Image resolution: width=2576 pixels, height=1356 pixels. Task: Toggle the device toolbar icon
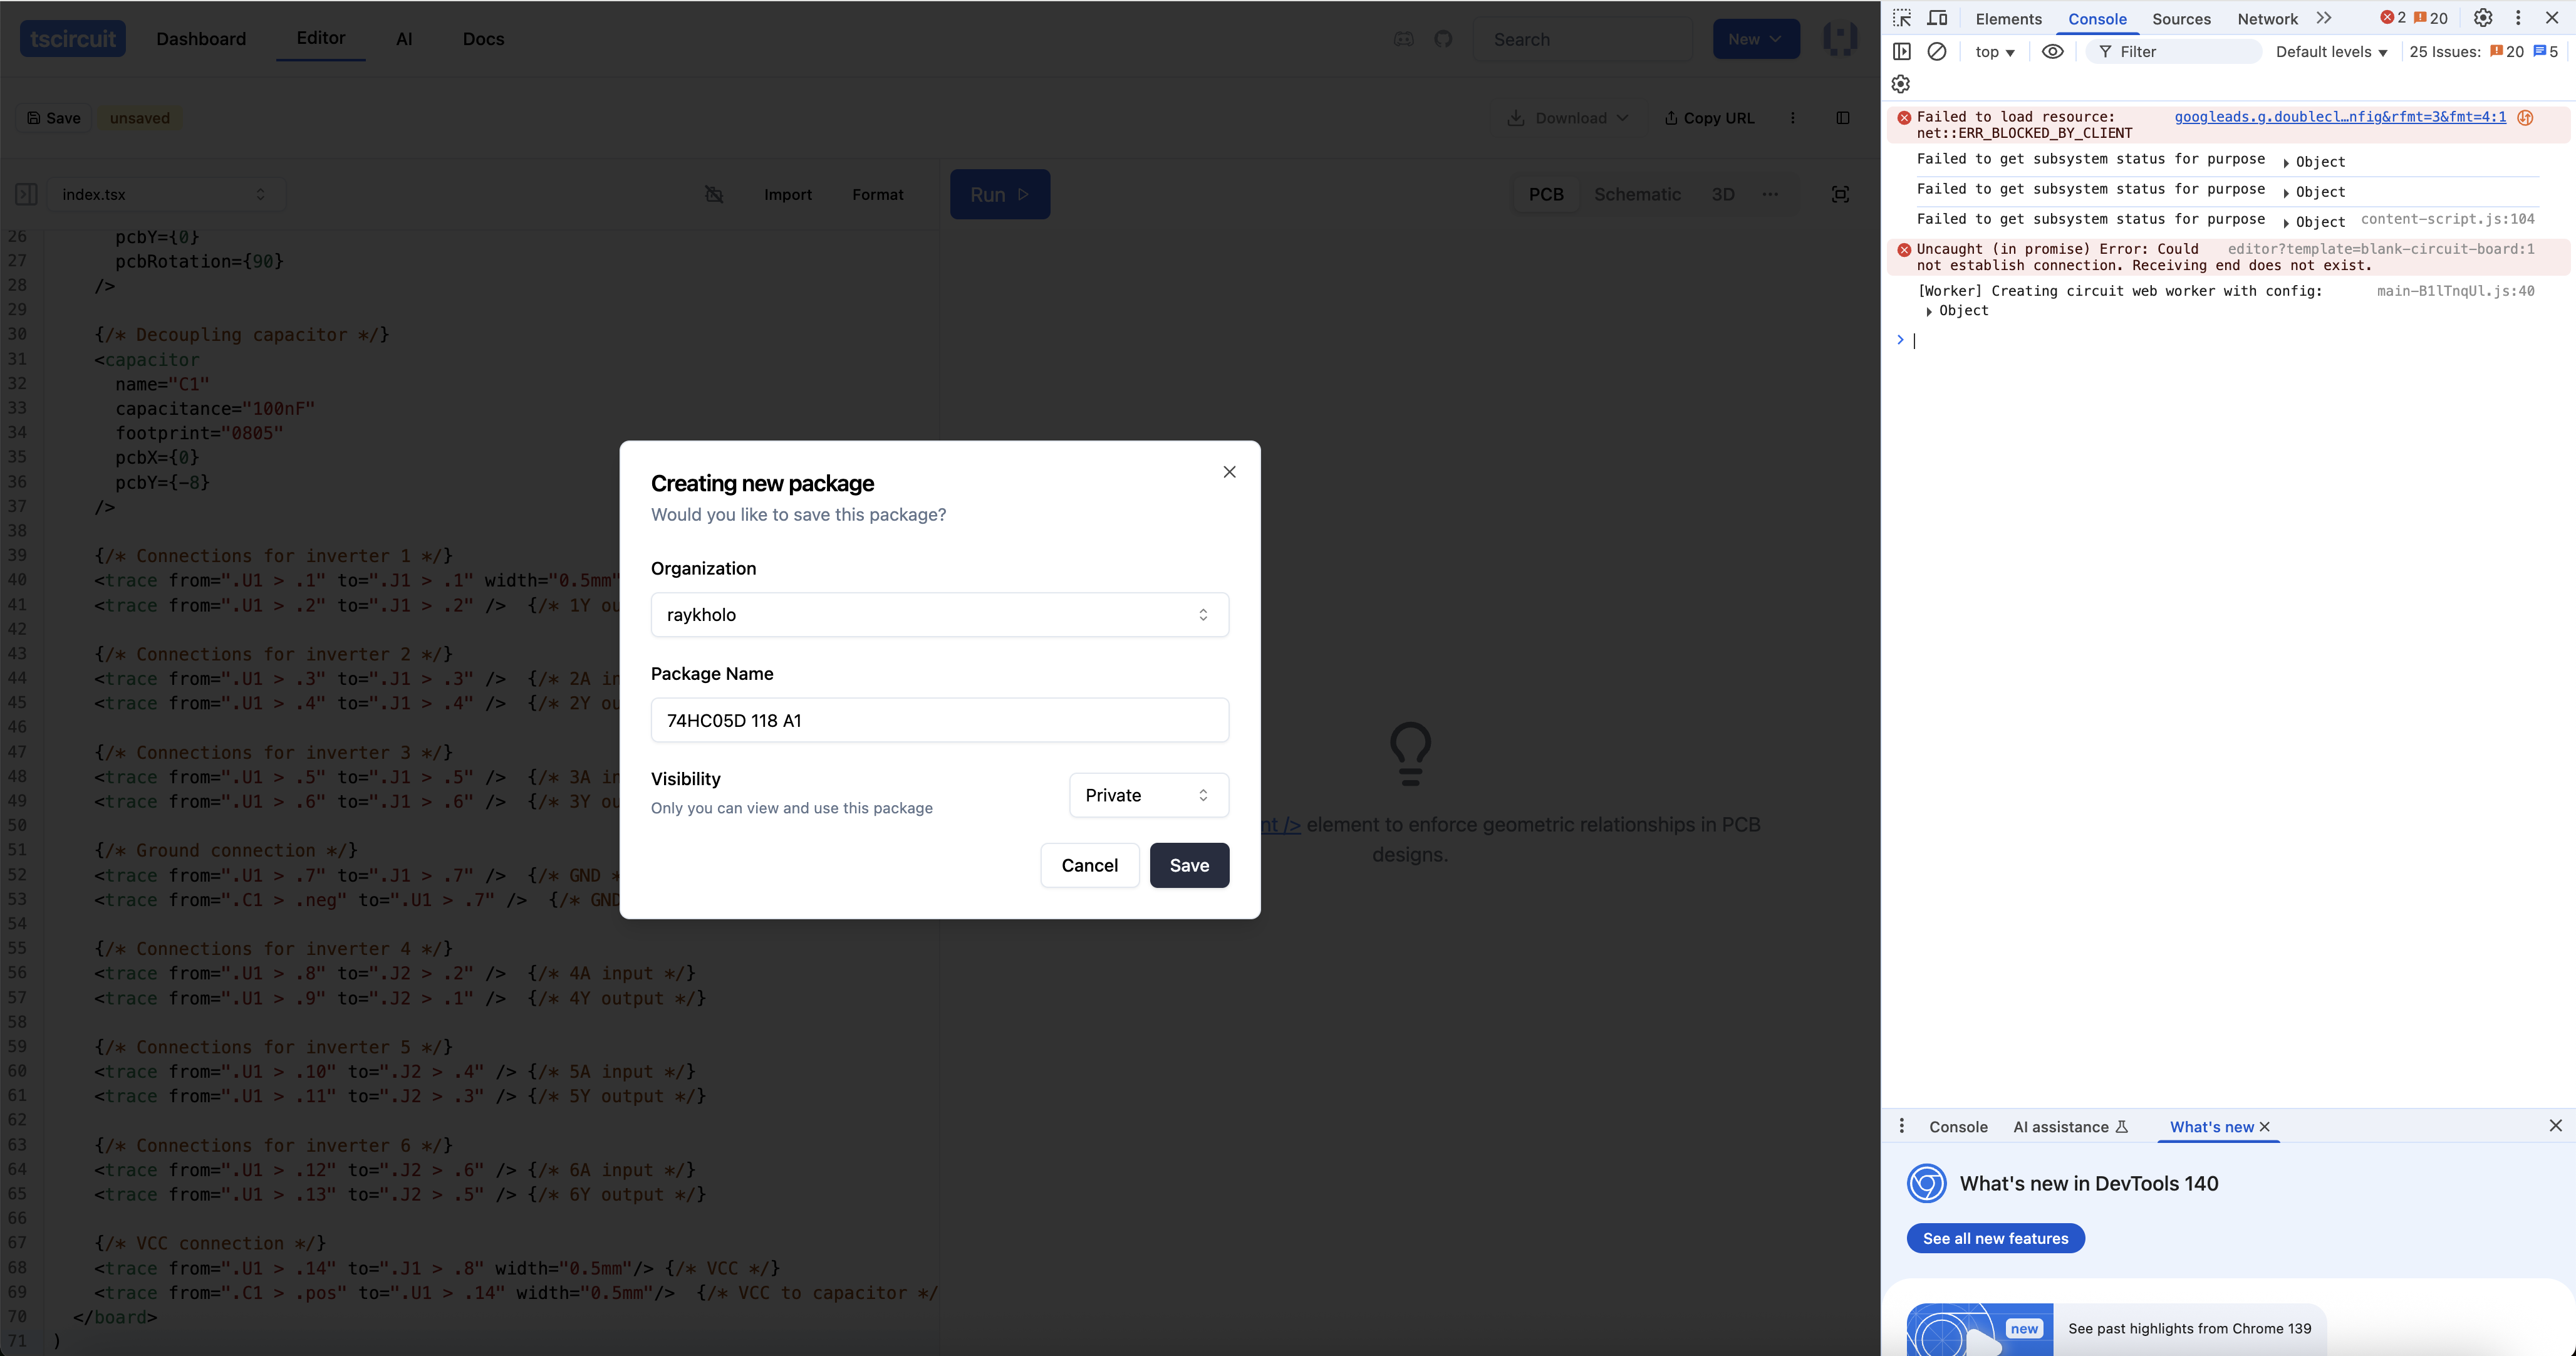point(1937,18)
